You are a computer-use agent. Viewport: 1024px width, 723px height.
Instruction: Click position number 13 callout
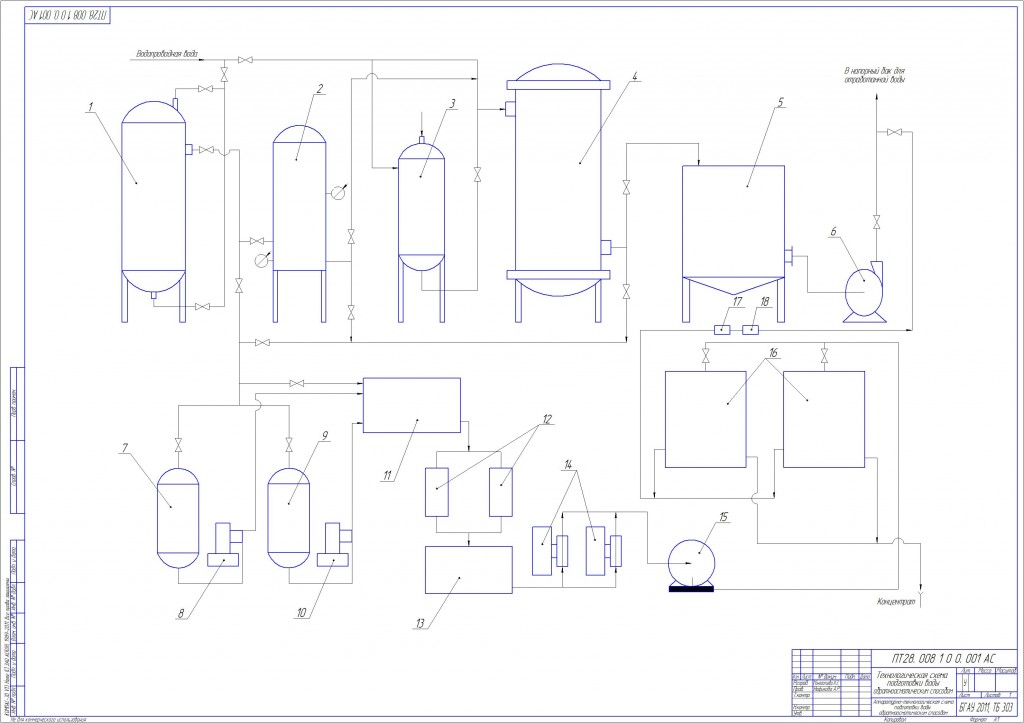(x=420, y=623)
